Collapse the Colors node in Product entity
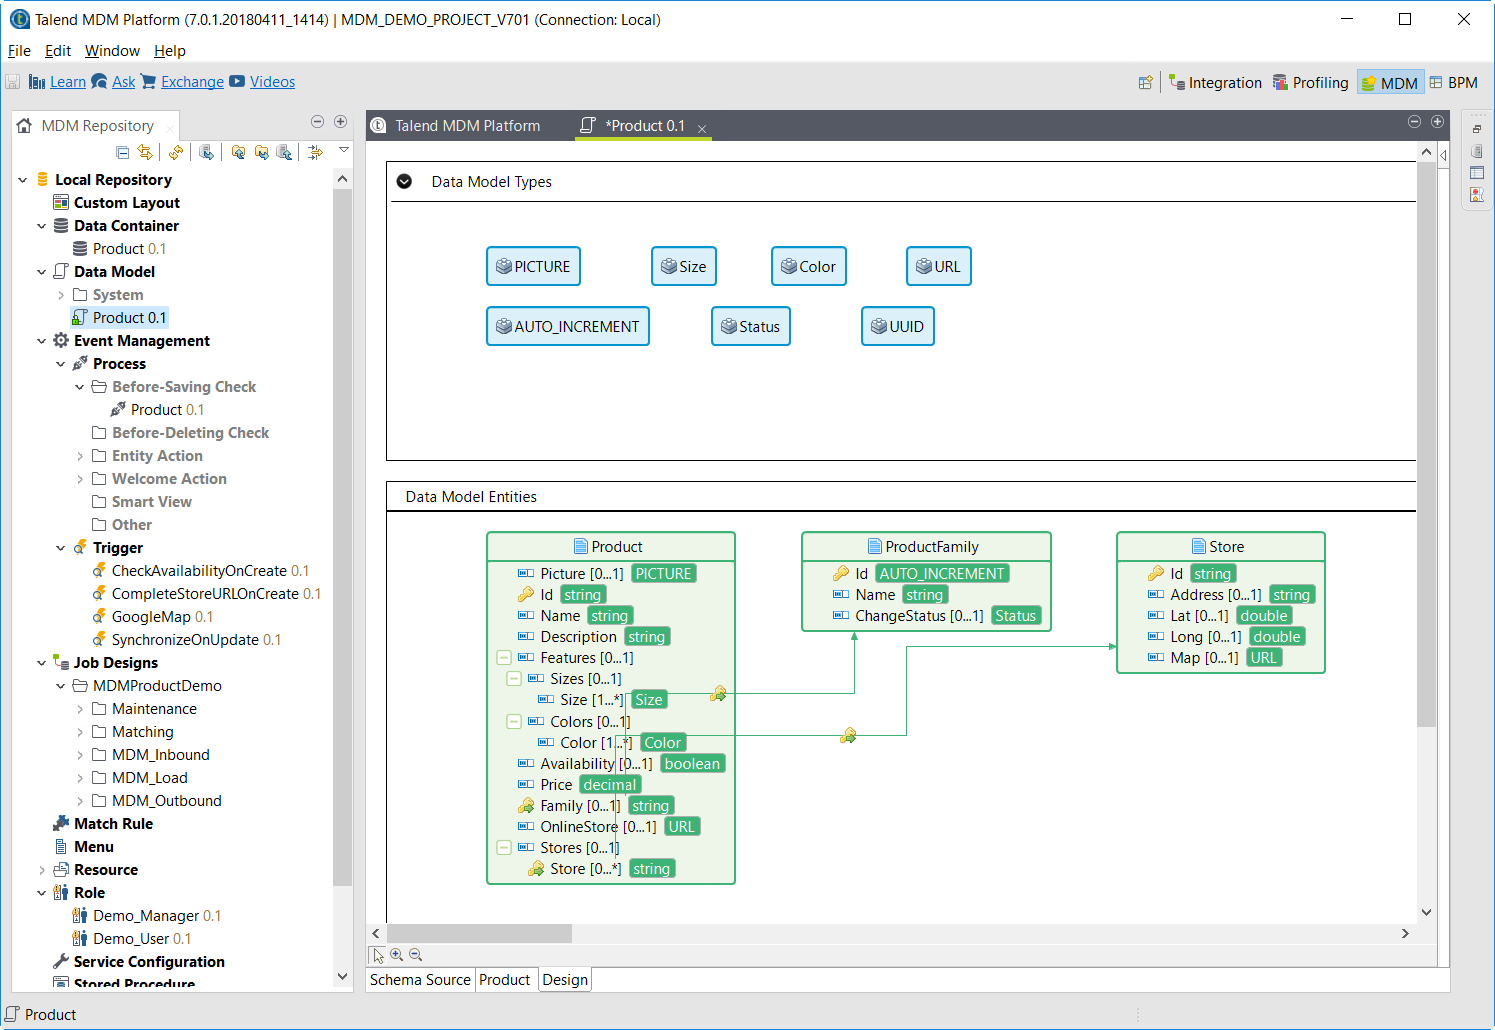The height and width of the screenshot is (1030, 1495). (514, 721)
